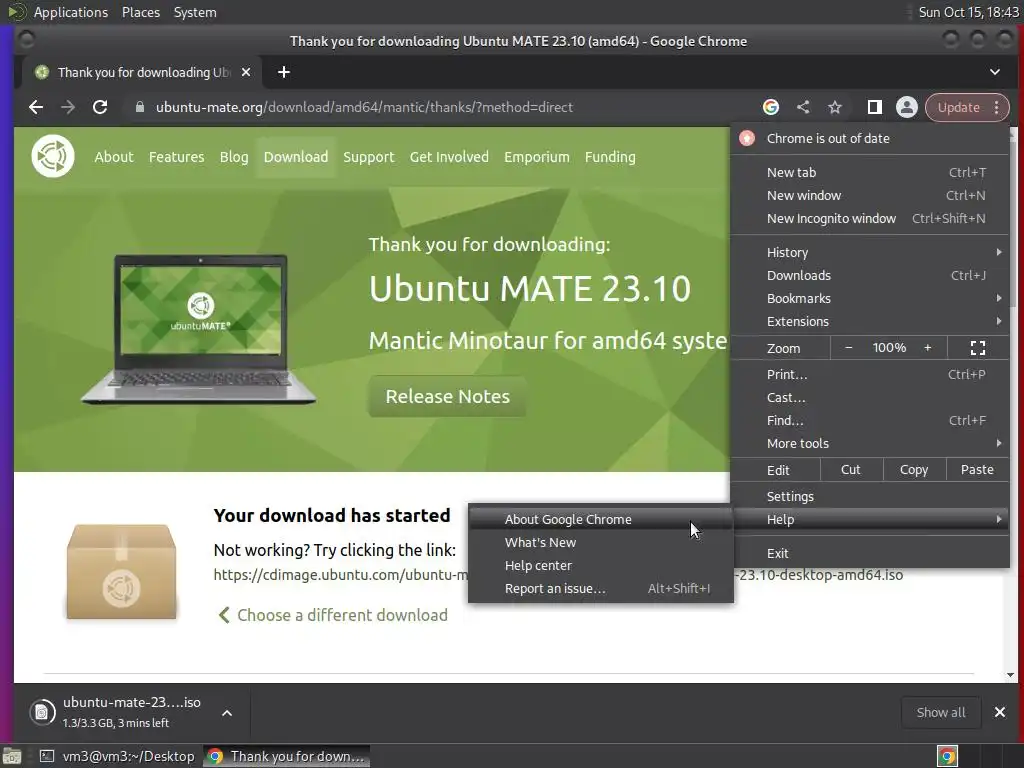Expand the History submenu

point(869,252)
